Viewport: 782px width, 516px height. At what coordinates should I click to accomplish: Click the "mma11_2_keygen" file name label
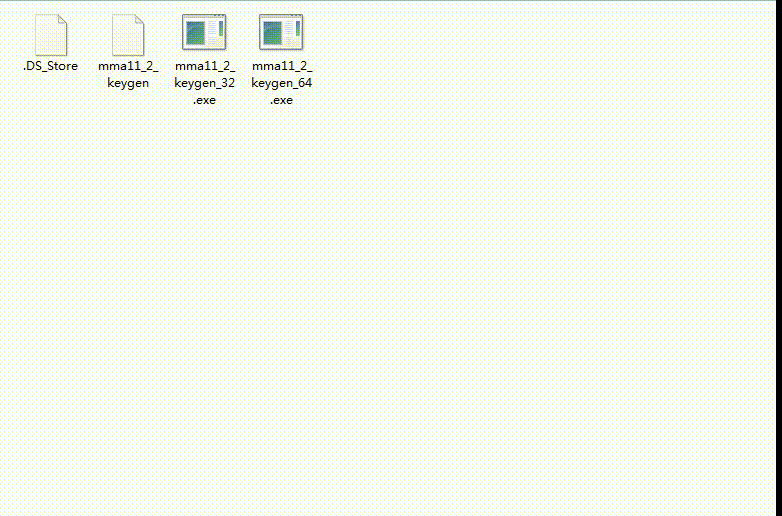[128, 74]
